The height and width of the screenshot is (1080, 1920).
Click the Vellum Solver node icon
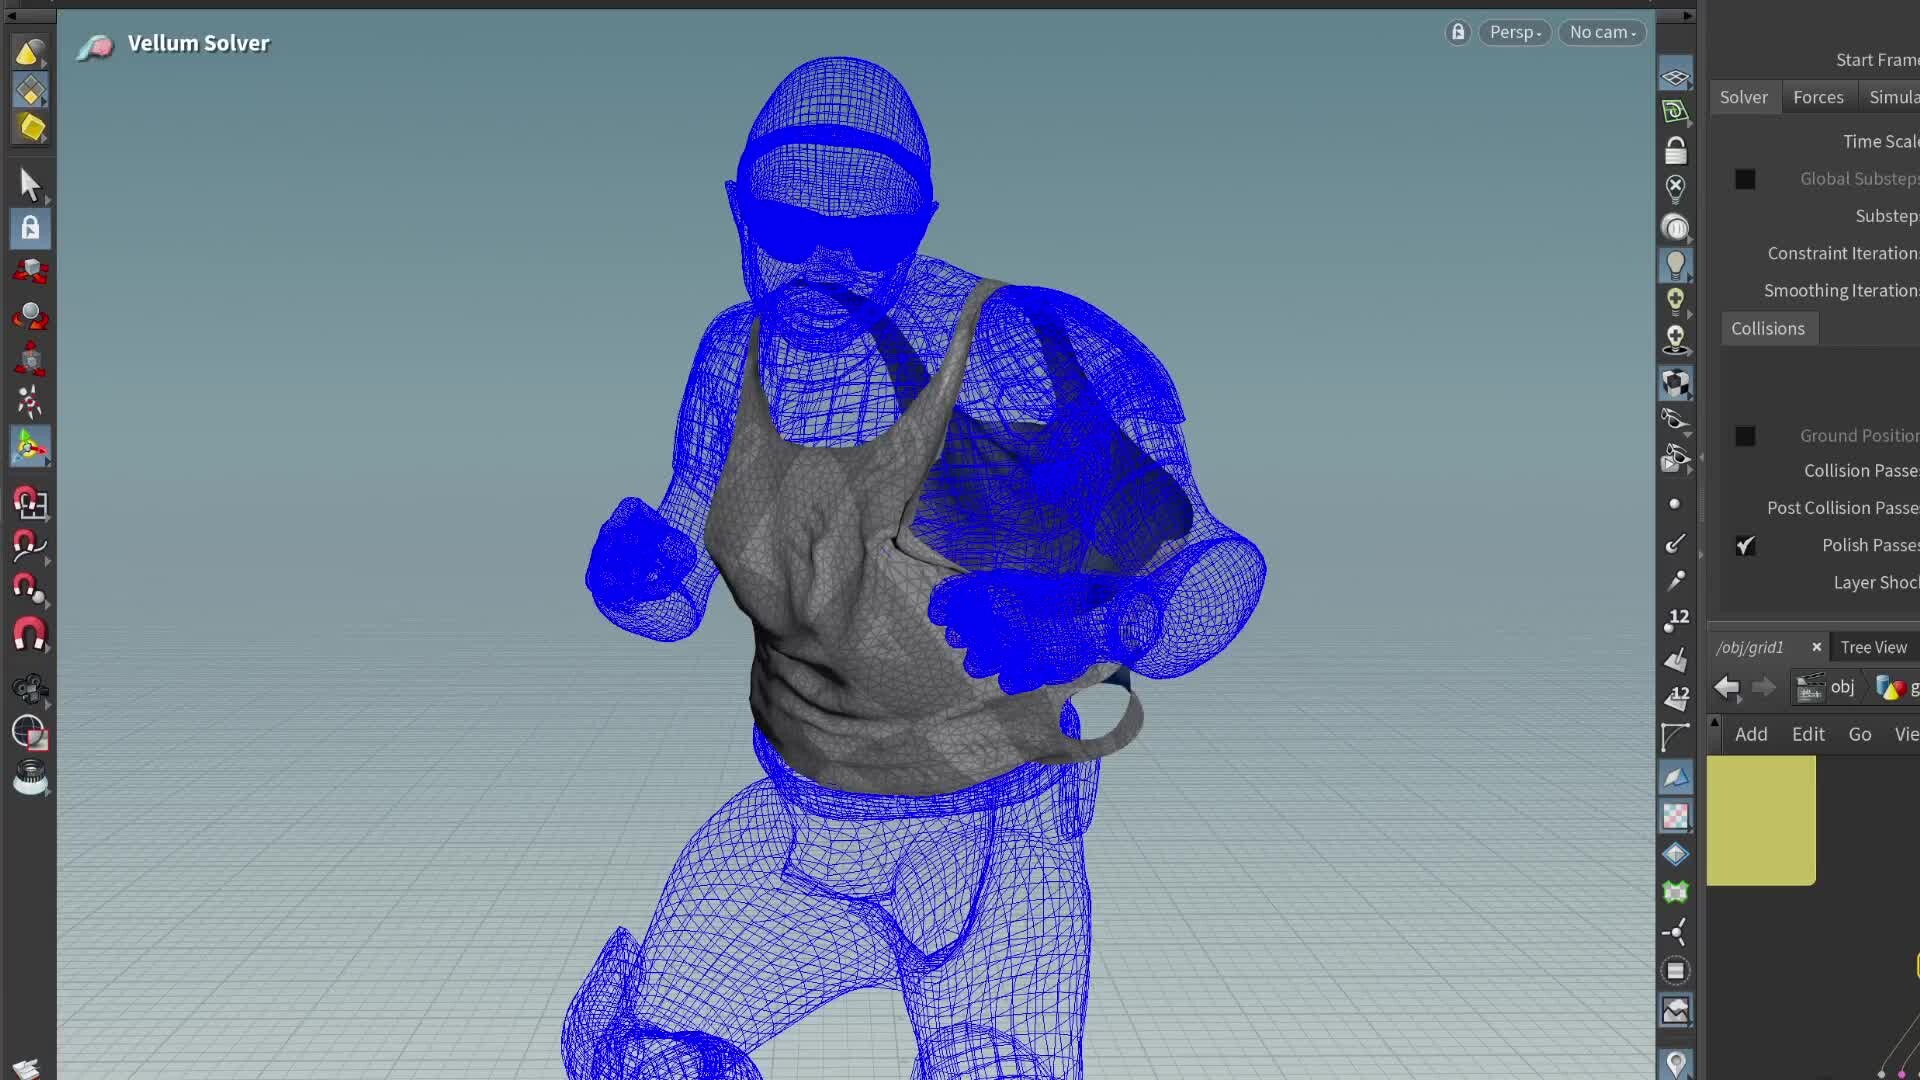click(95, 47)
